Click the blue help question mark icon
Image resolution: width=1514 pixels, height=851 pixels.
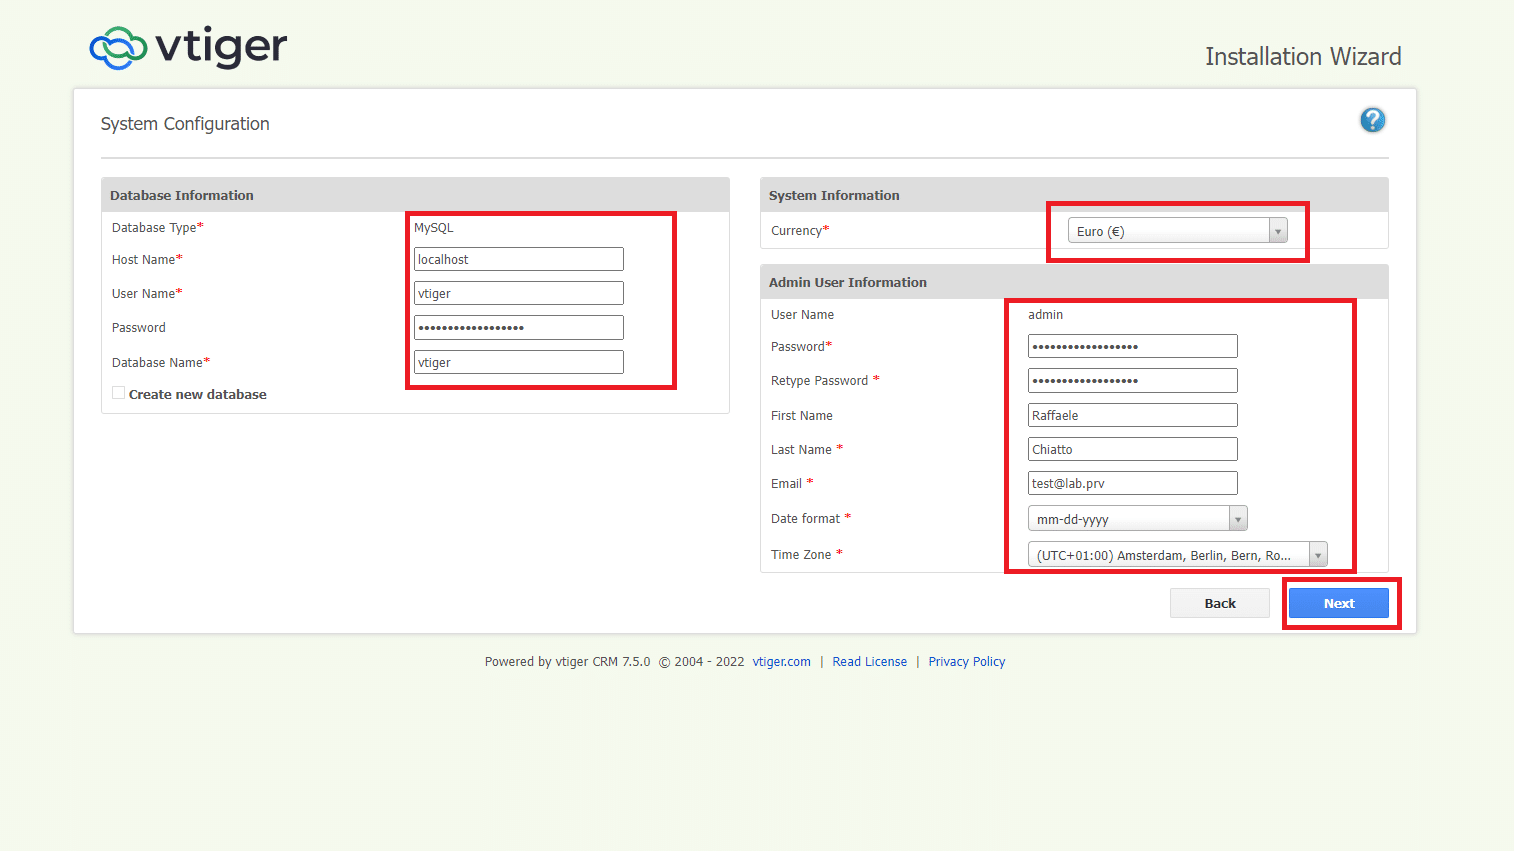(1373, 120)
